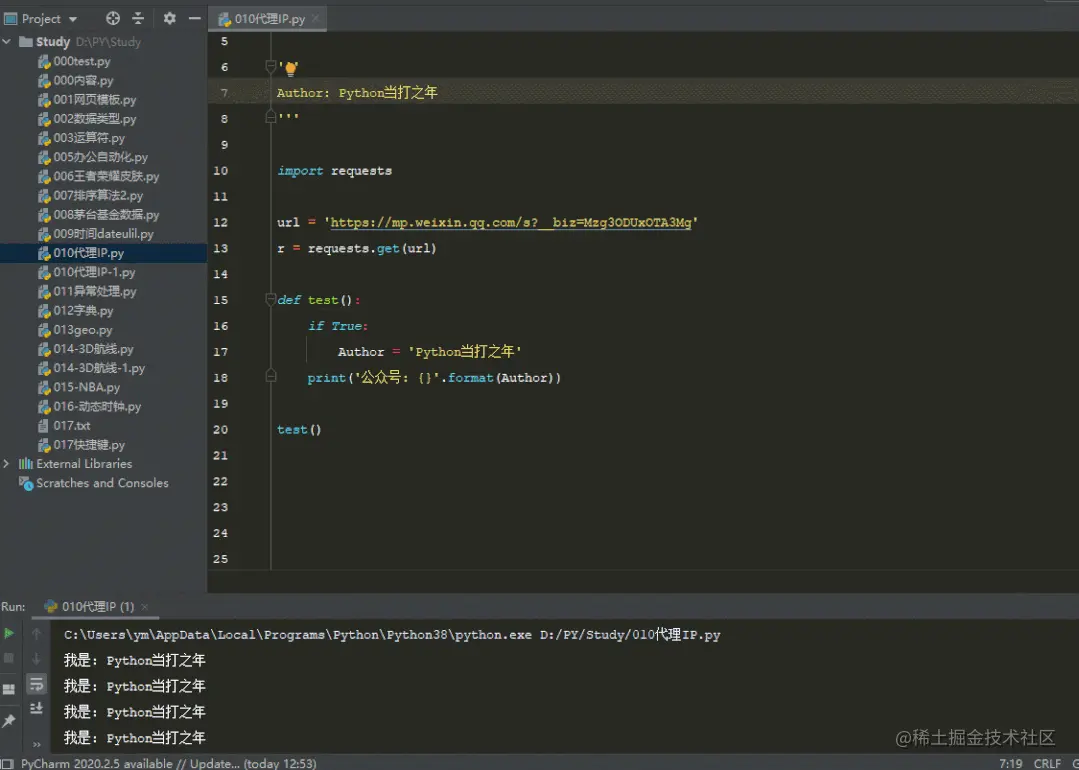This screenshot has width=1079, height=770.
Task: Click the python.exe command line output
Action: (392, 635)
